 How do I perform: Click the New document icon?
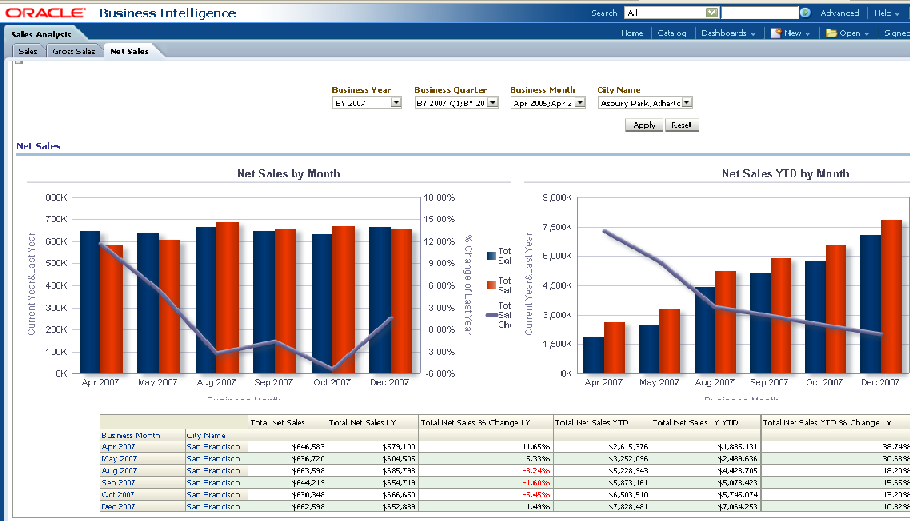[x=776, y=33]
